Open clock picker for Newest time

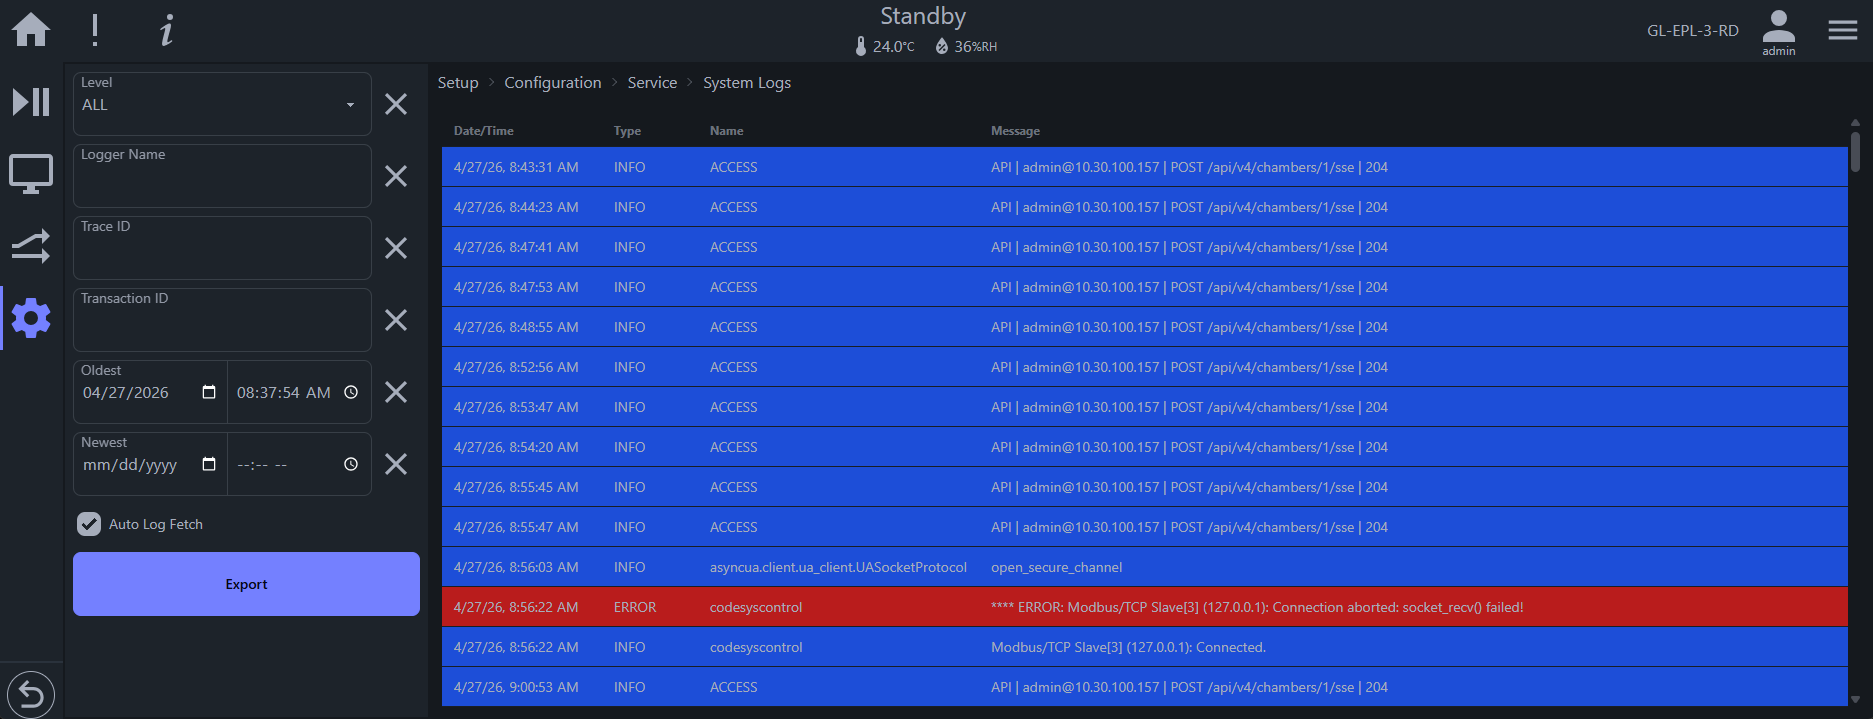coord(351,464)
